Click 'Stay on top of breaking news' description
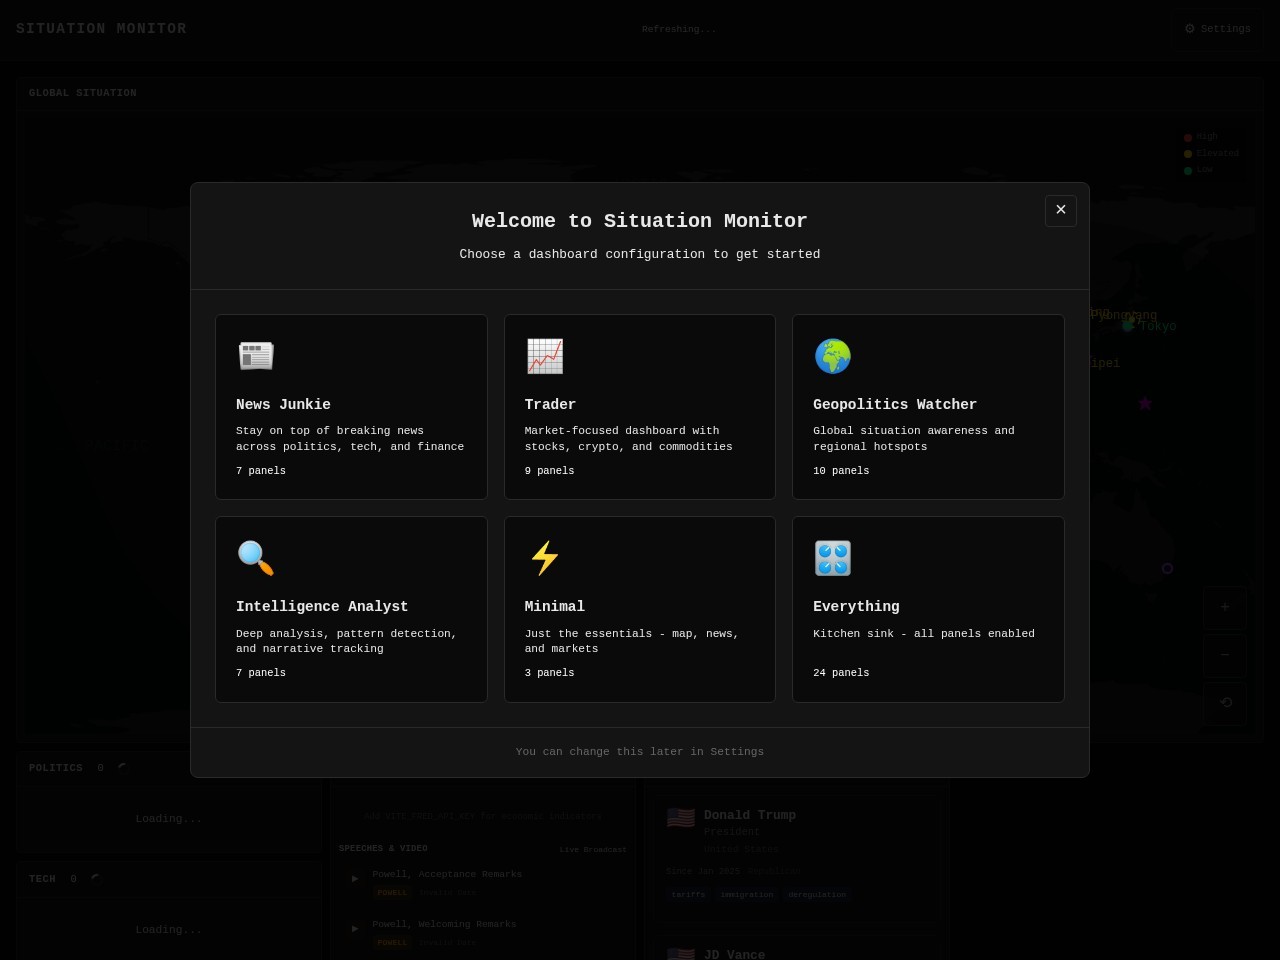Viewport: 1280px width, 960px height. [x=350, y=439]
